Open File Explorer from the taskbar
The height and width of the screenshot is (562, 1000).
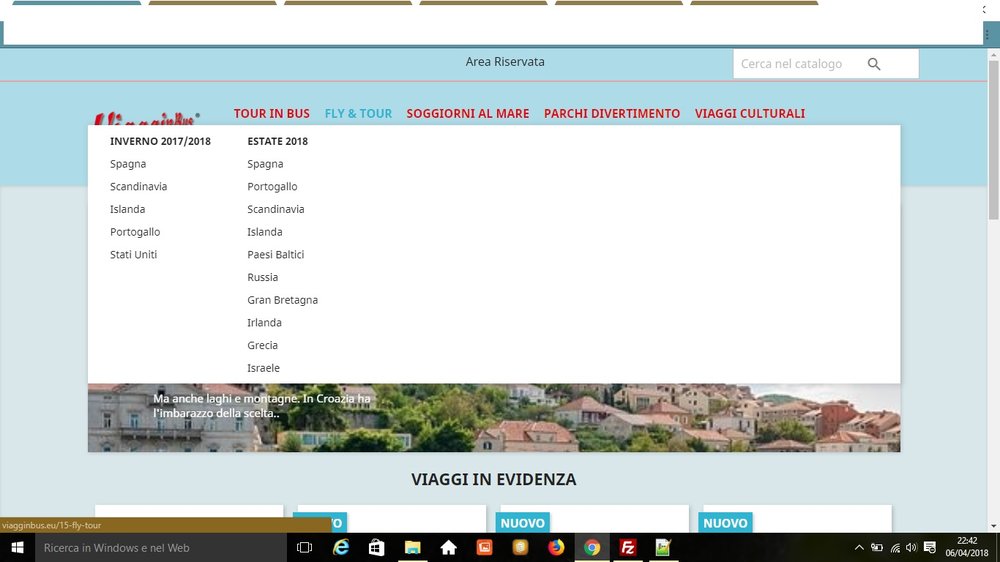tap(413, 547)
